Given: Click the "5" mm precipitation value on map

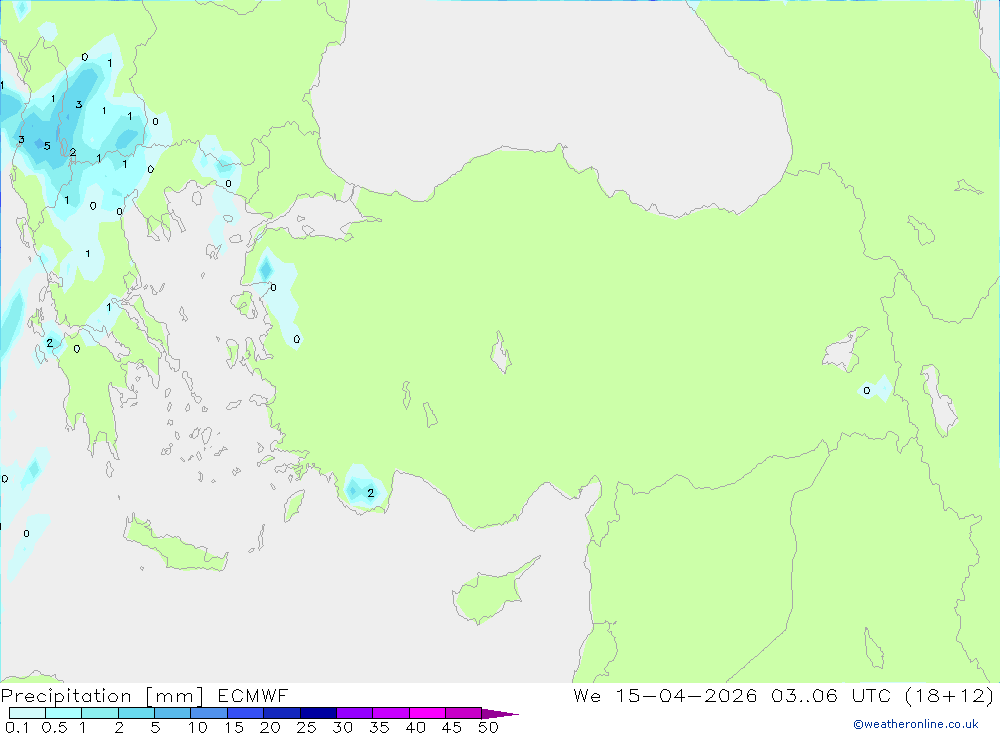Looking at the screenshot, I should click(47, 146).
